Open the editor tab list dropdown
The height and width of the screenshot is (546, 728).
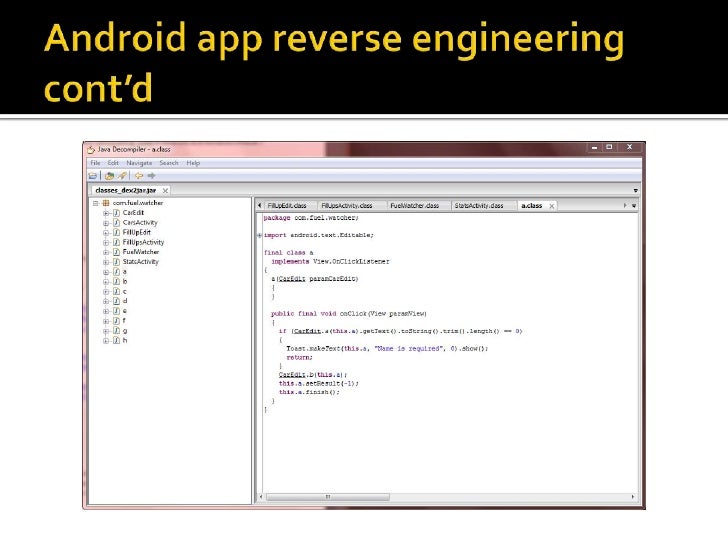(x=634, y=205)
